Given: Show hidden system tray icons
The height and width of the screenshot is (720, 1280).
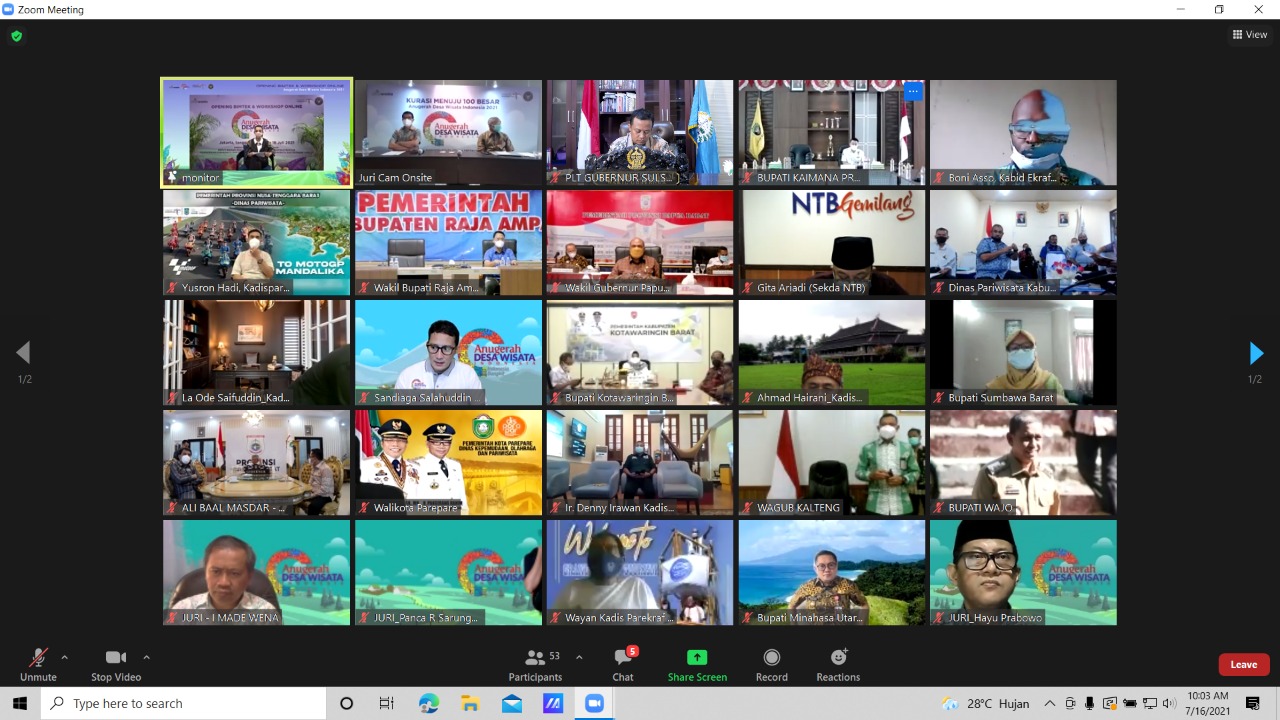Looking at the screenshot, I should [1050, 704].
